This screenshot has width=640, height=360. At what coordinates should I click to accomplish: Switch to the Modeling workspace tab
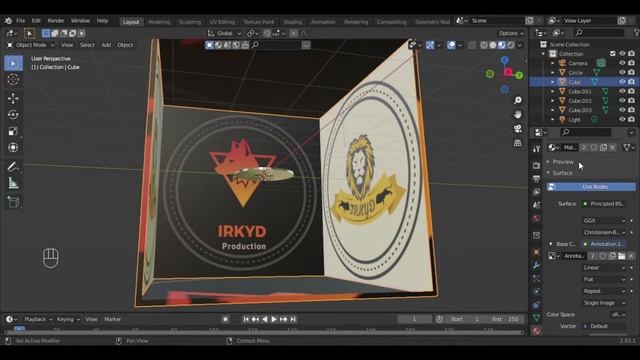click(x=159, y=22)
